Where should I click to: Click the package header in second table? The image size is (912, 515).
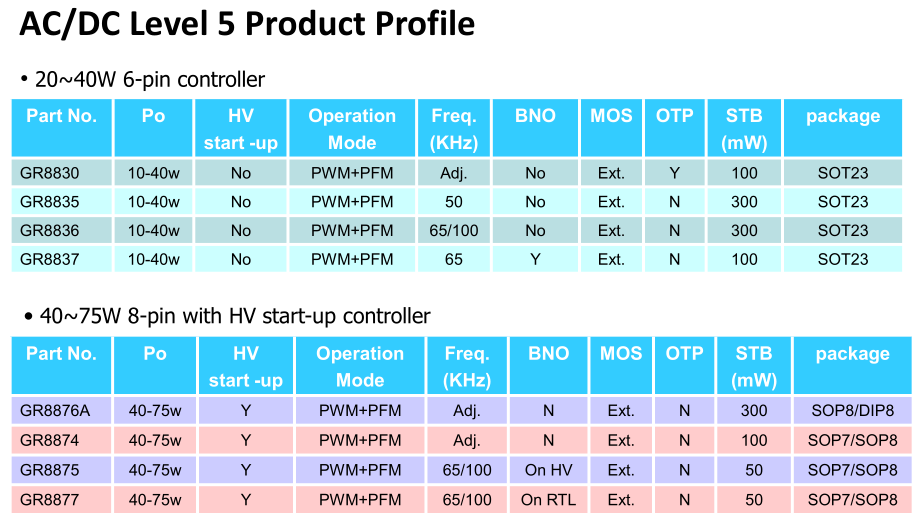pos(852,365)
